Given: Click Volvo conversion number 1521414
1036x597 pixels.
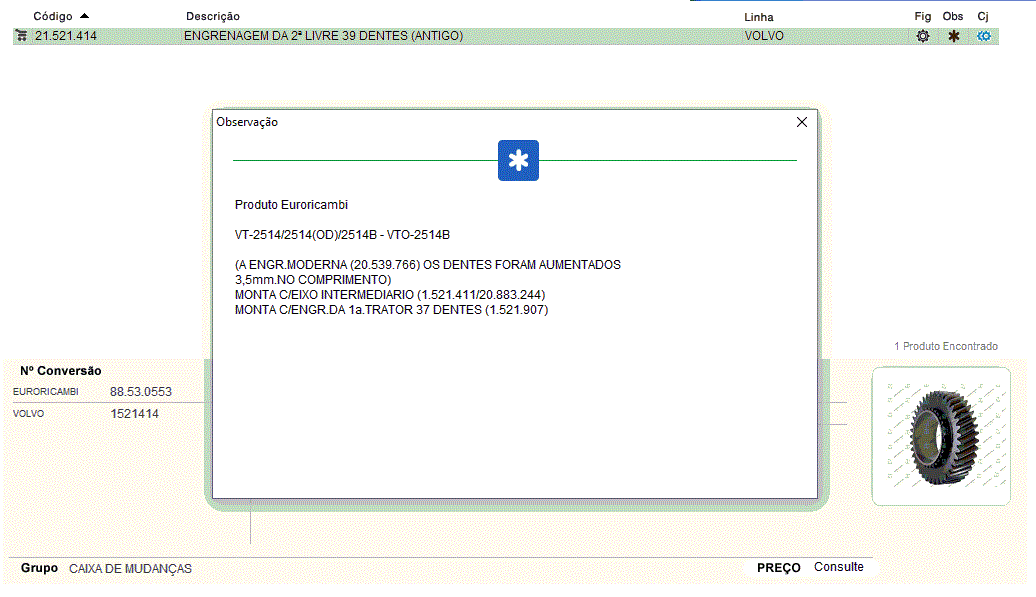Looking at the screenshot, I should coord(134,414).
